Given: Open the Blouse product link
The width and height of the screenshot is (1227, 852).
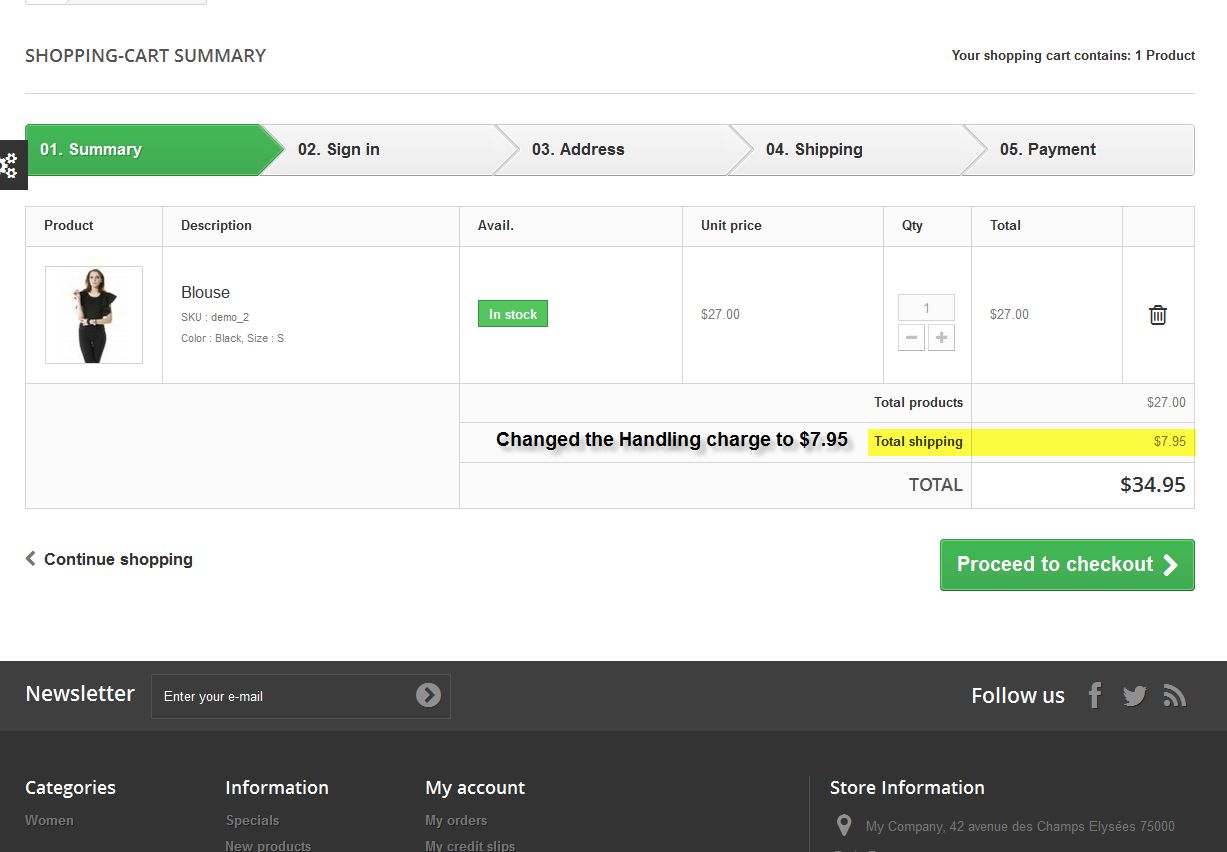Looking at the screenshot, I should (x=205, y=292).
